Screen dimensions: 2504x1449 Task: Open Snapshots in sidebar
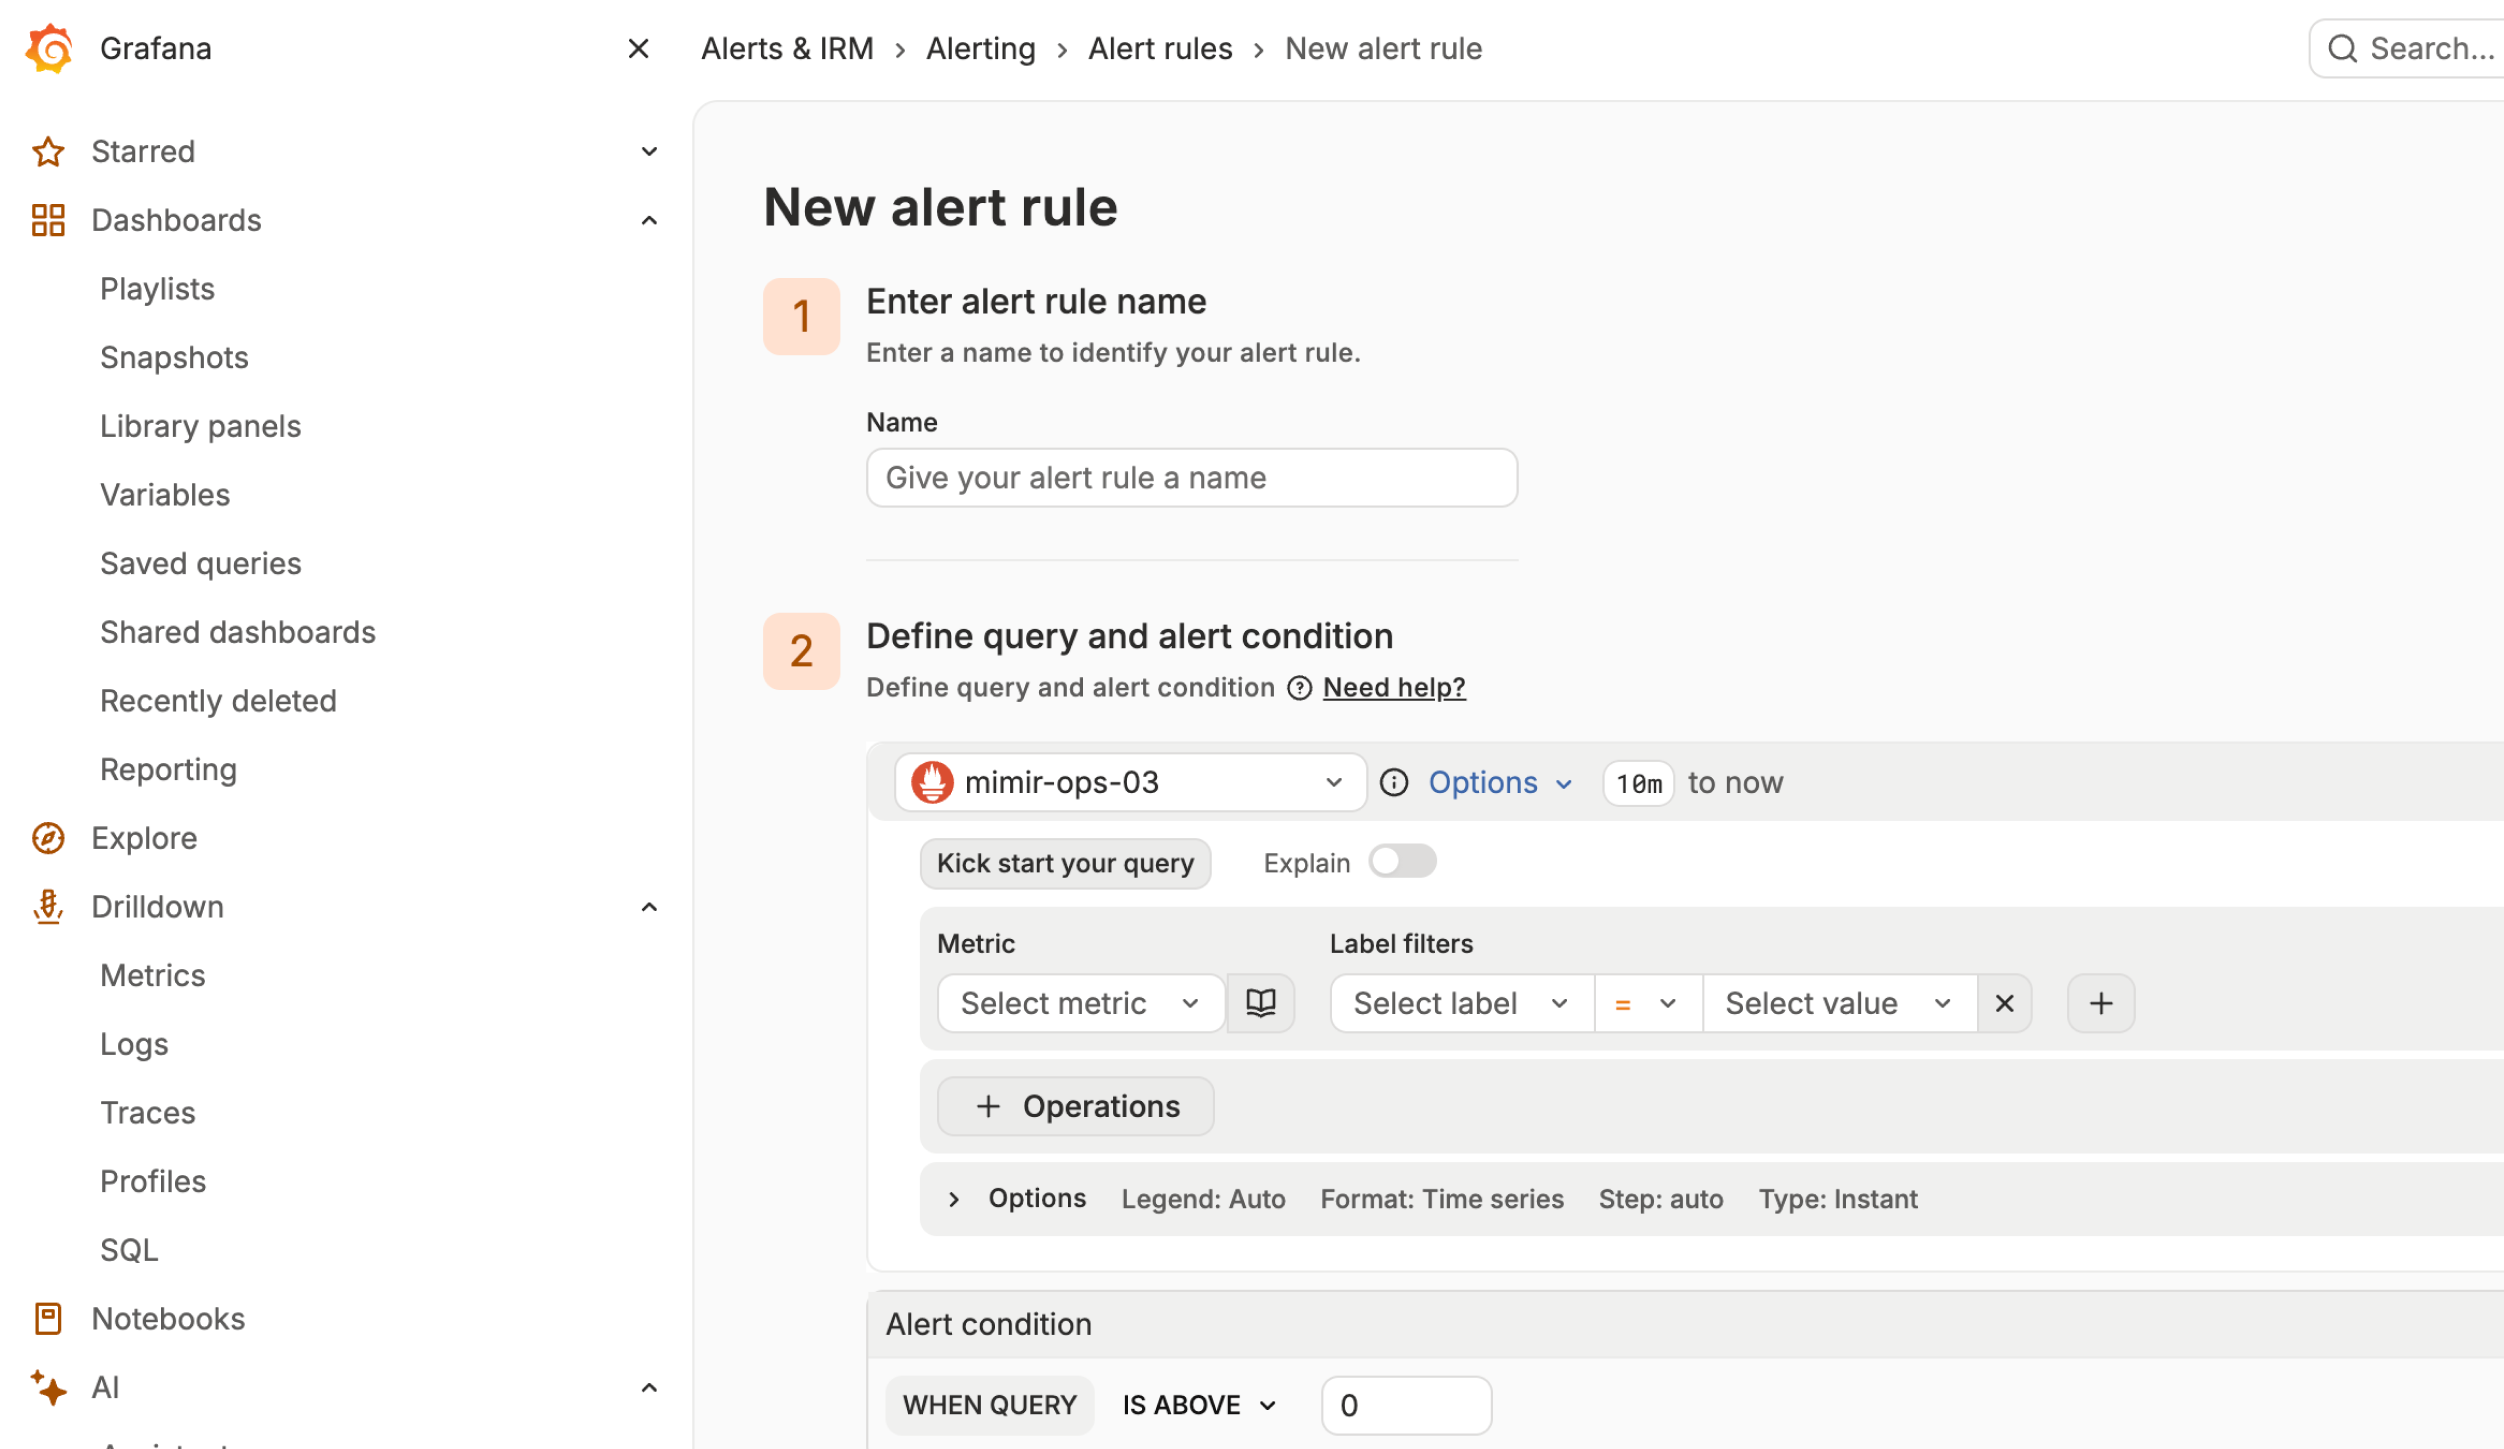click(174, 357)
